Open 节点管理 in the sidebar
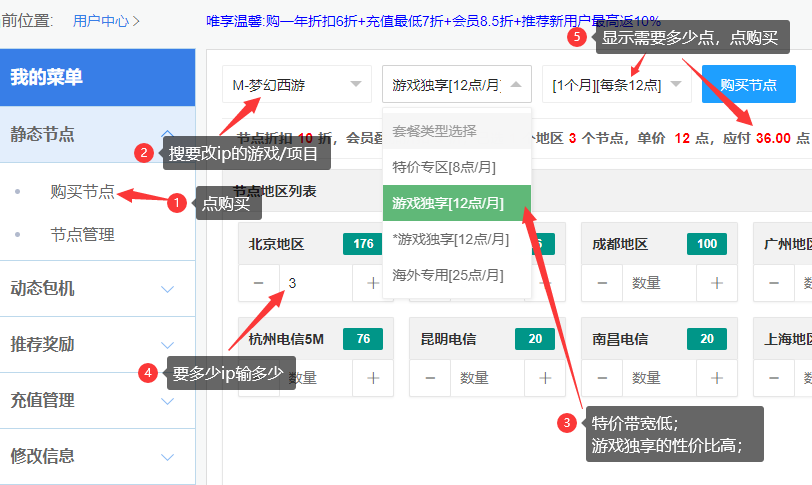Viewport: 812px width, 485px height. click(82, 234)
